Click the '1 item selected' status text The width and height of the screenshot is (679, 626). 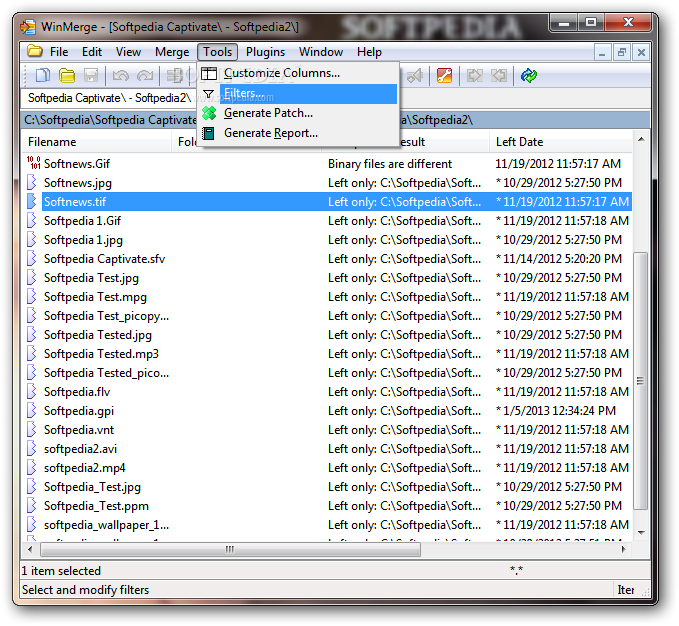61,571
